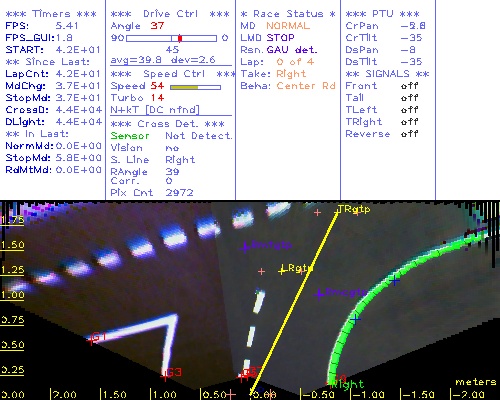
Task: Toggle the Tail signal off value
Action: 409,98
